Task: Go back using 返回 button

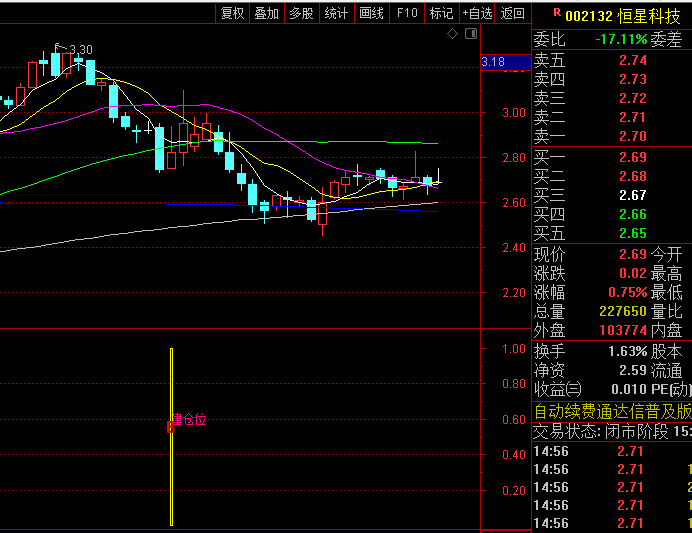Action: 512,13
